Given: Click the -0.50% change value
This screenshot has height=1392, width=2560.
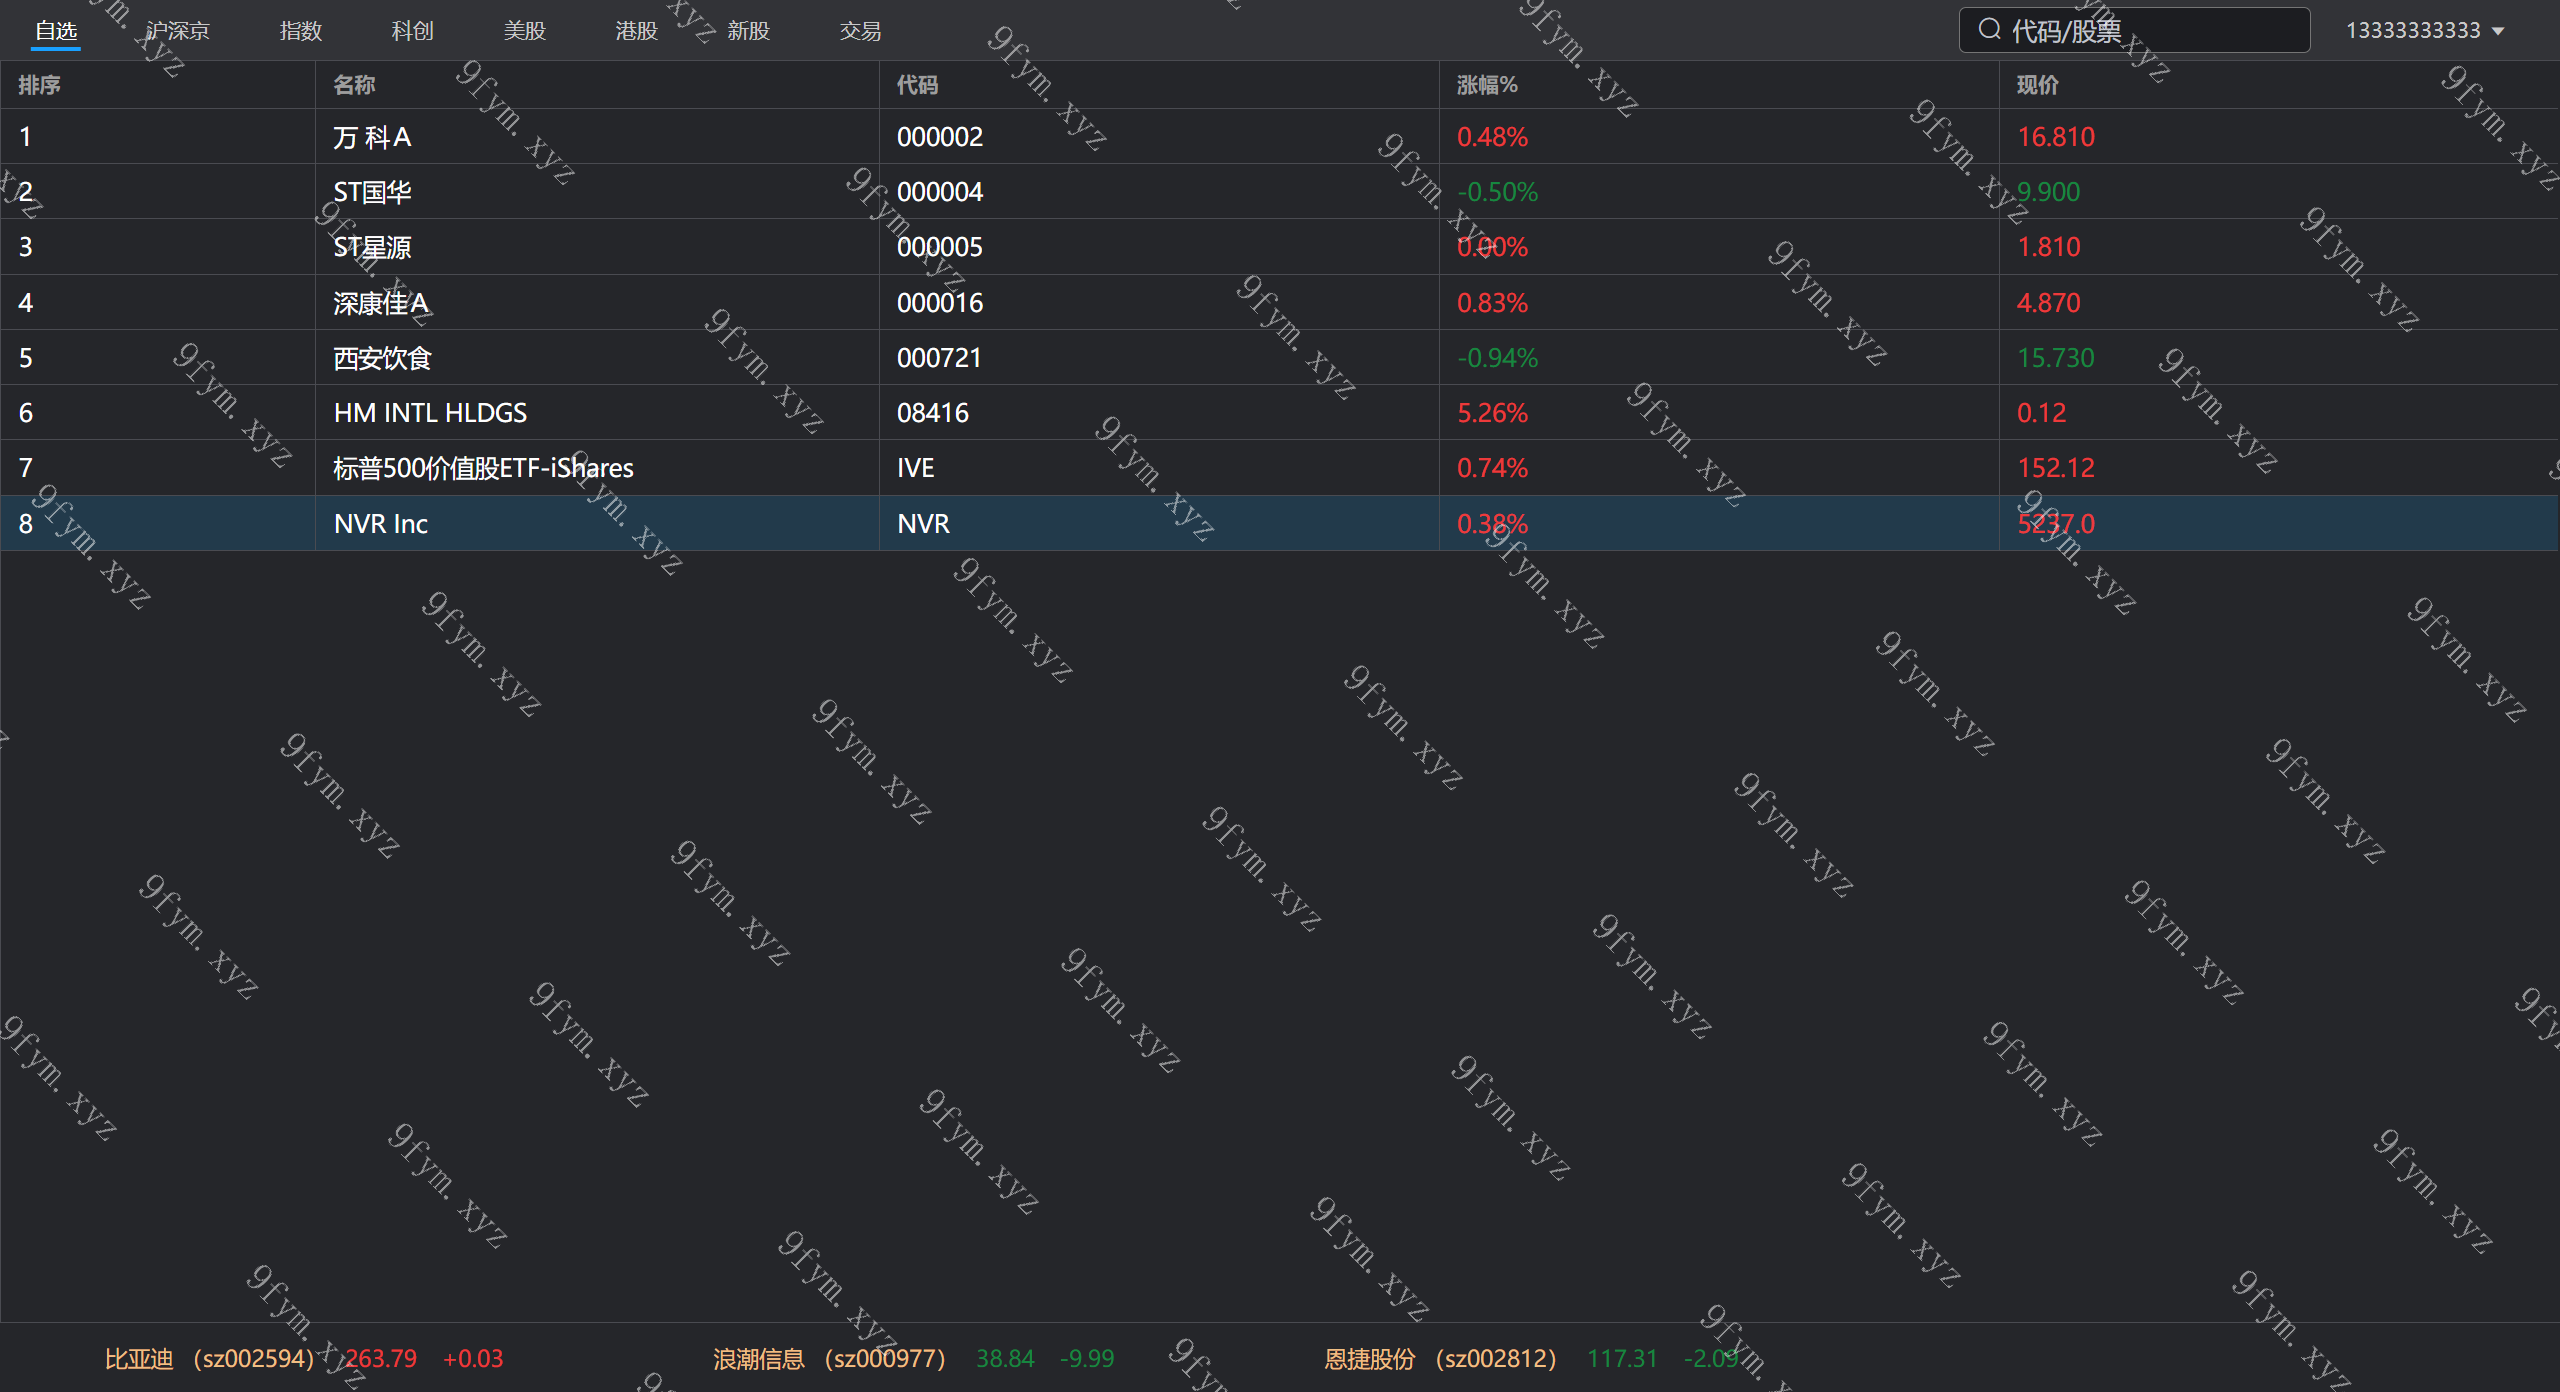Looking at the screenshot, I should [1497, 192].
